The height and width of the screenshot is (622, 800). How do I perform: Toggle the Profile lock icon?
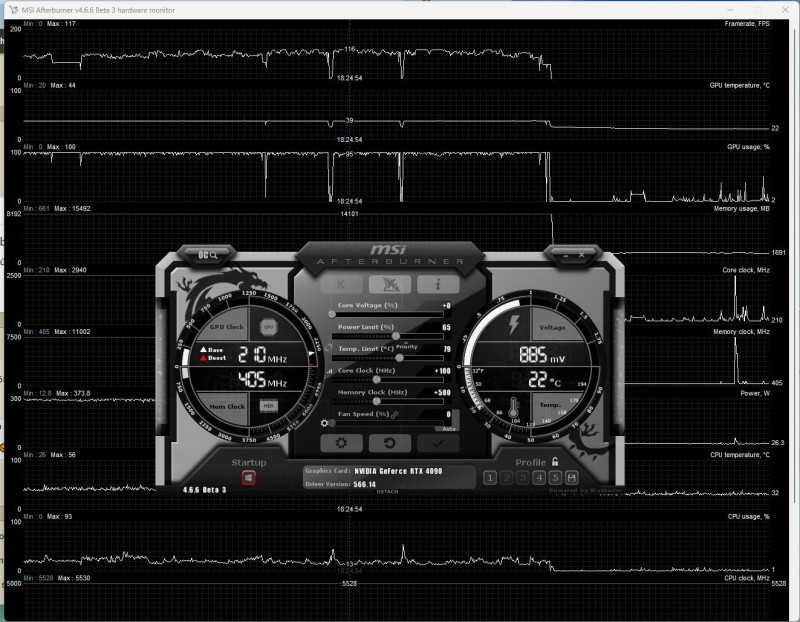tap(555, 461)
